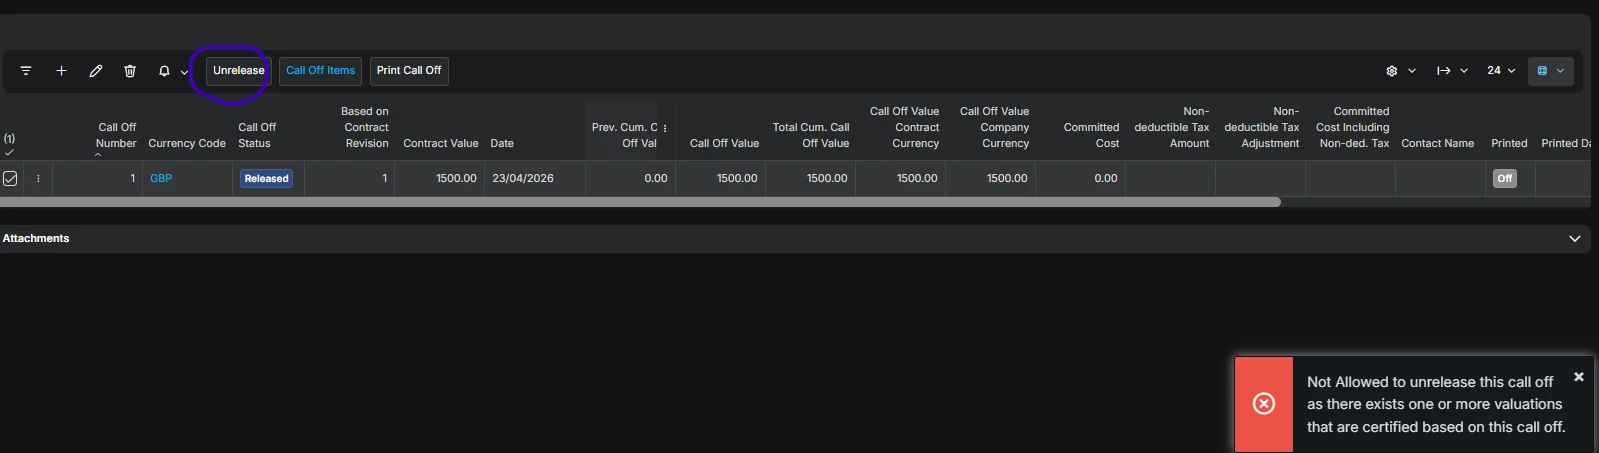Untick the checkbox for call off row 1

[10, 179]
